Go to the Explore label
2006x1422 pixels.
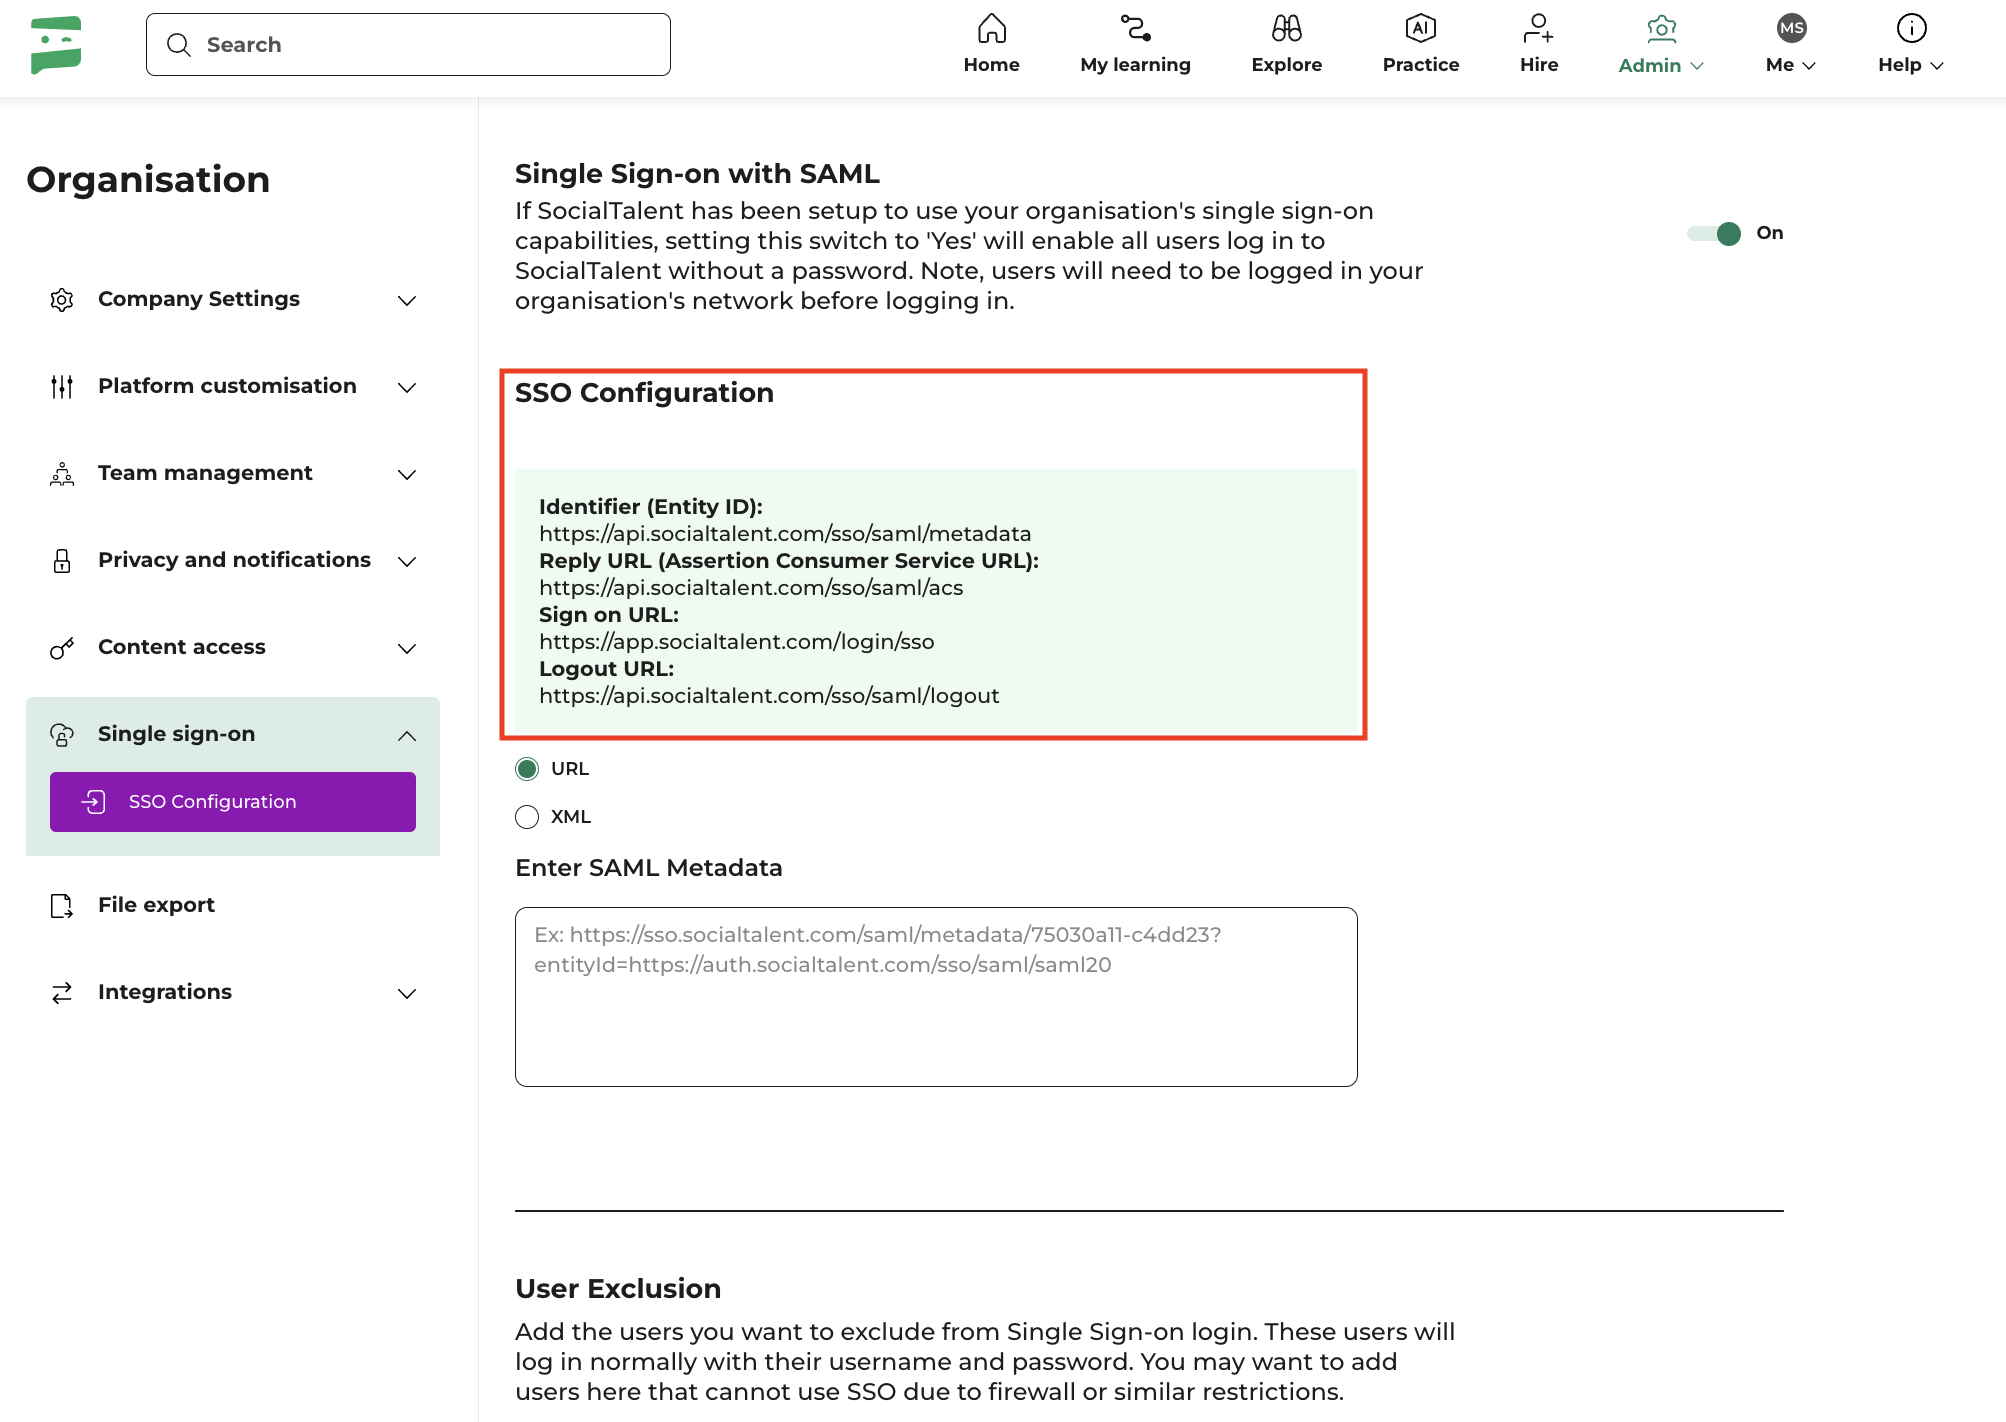[1286, 65]
